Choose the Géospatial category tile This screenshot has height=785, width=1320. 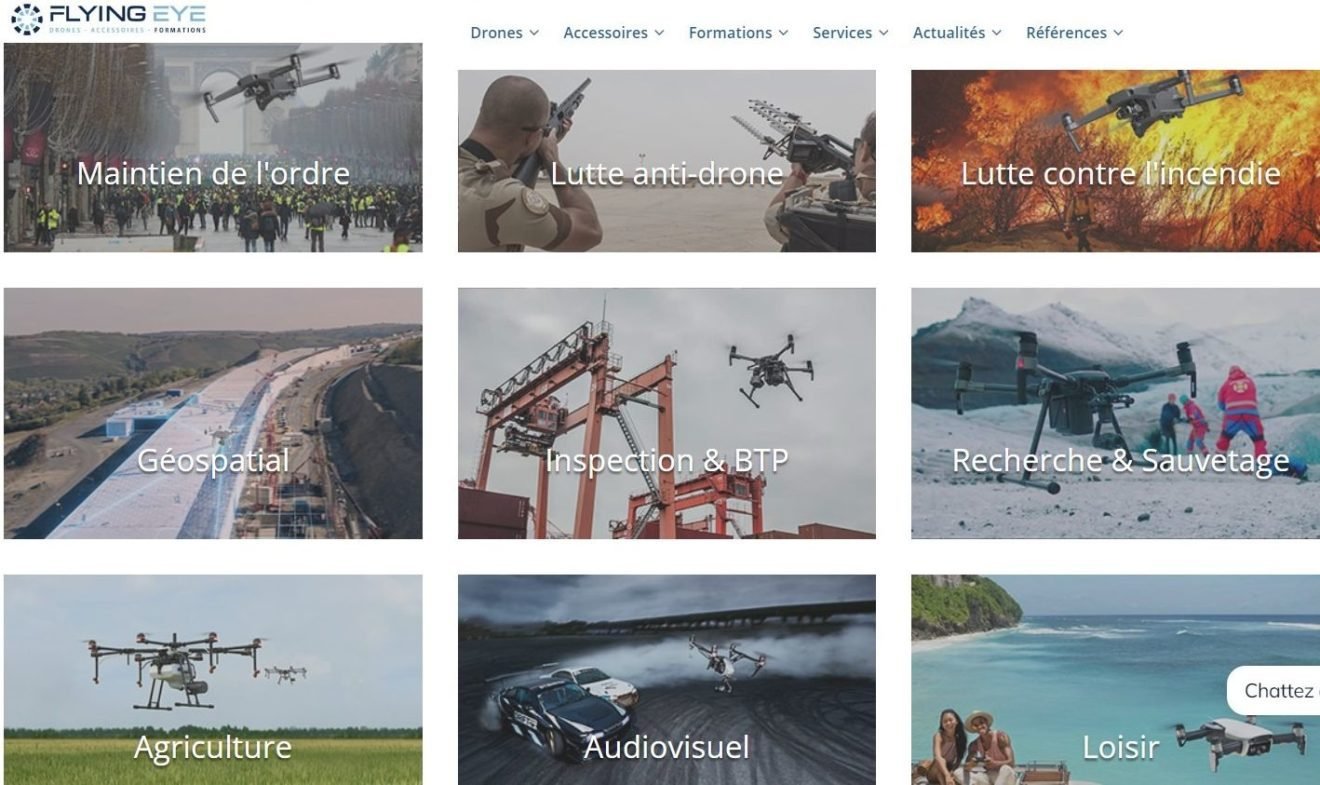(x=213, y=413)
